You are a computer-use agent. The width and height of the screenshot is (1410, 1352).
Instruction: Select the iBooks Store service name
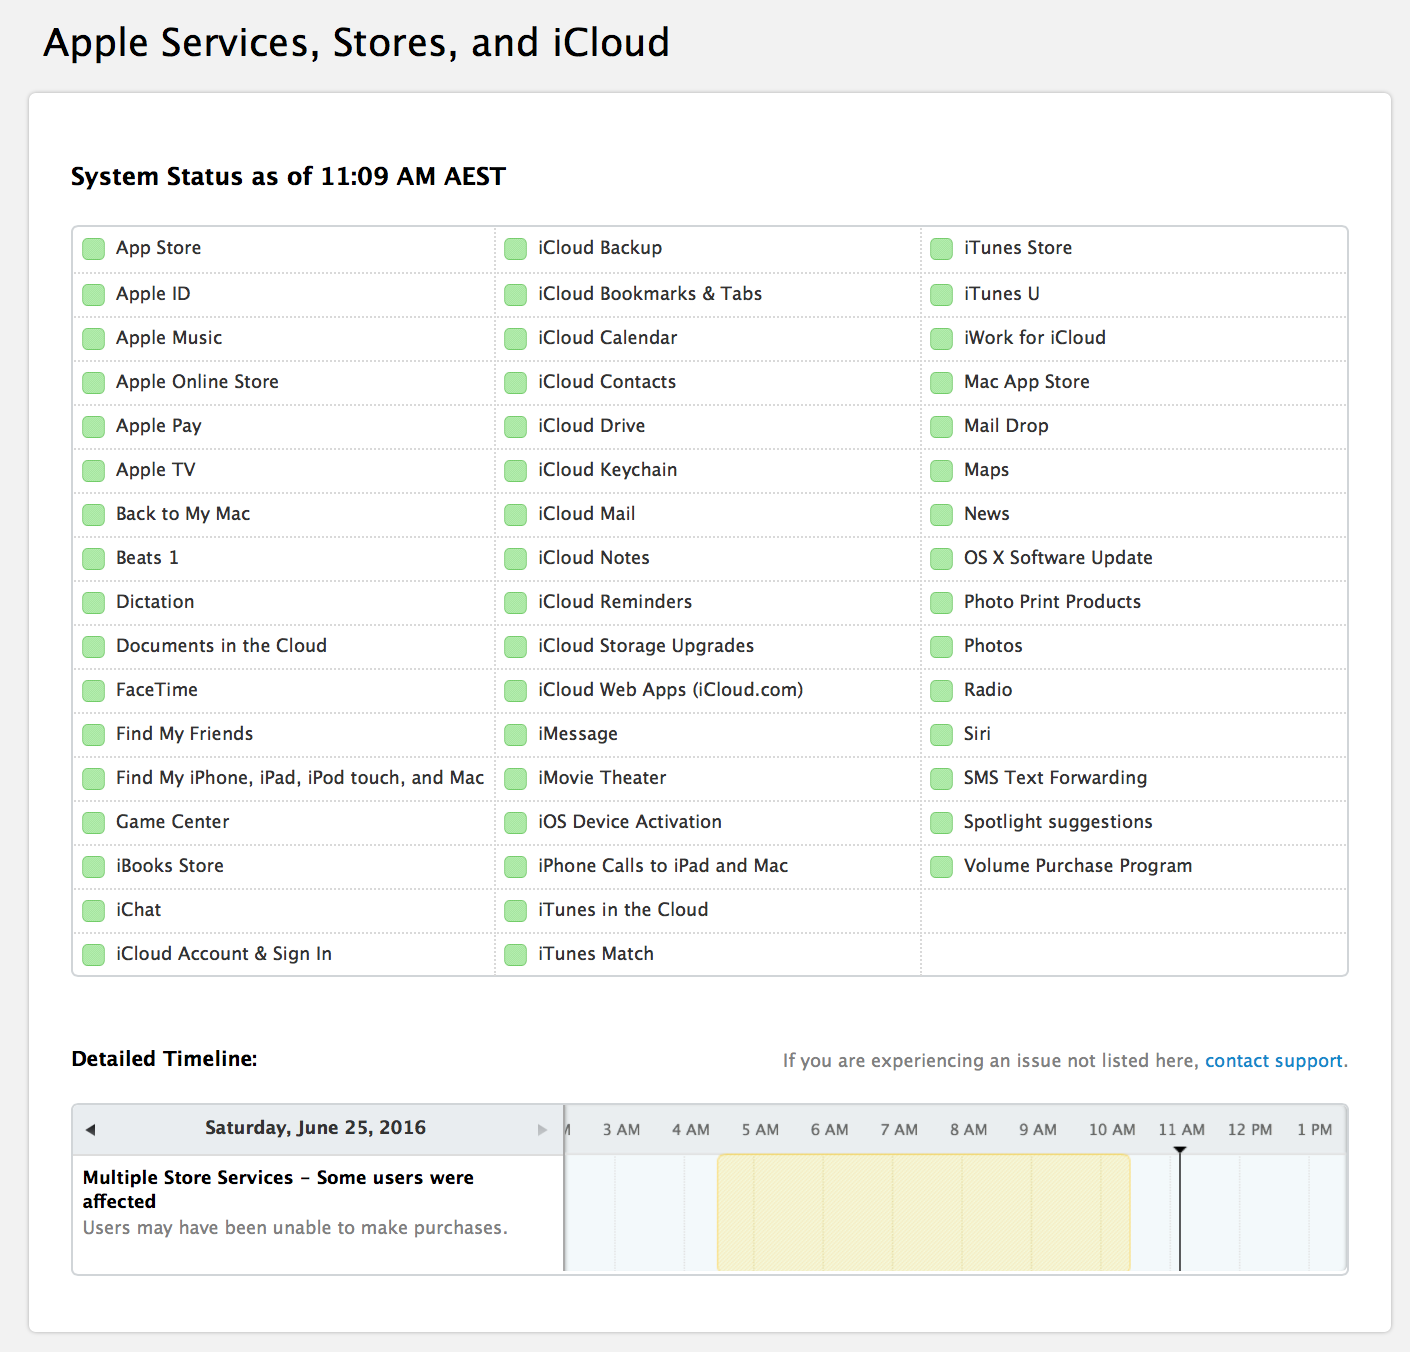[170, 866]
